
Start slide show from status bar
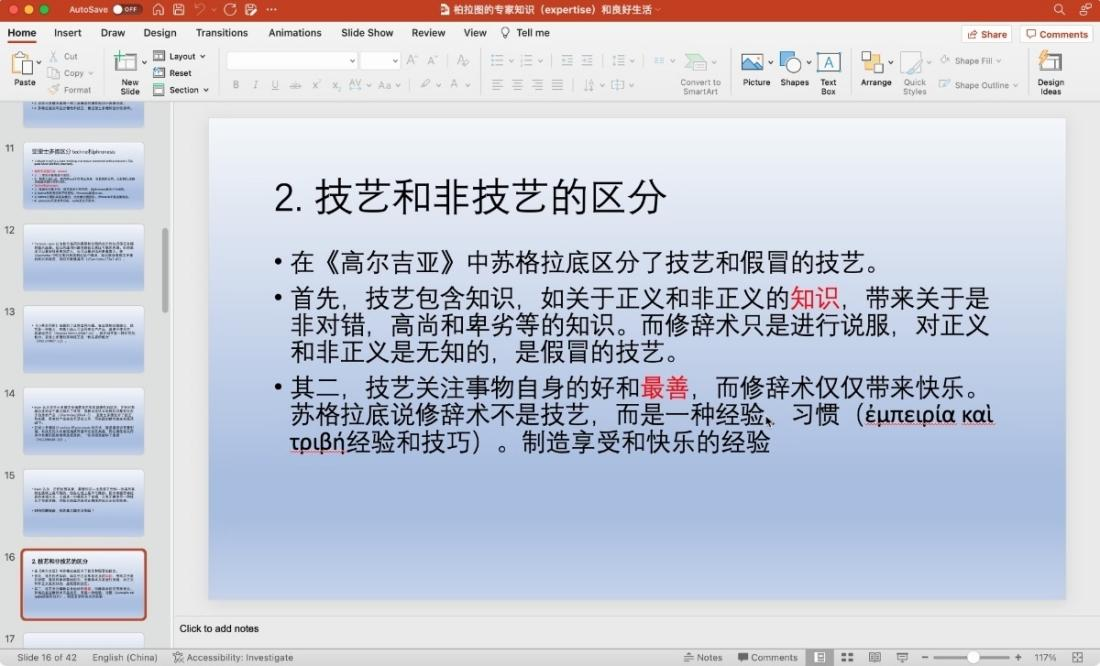902,657
